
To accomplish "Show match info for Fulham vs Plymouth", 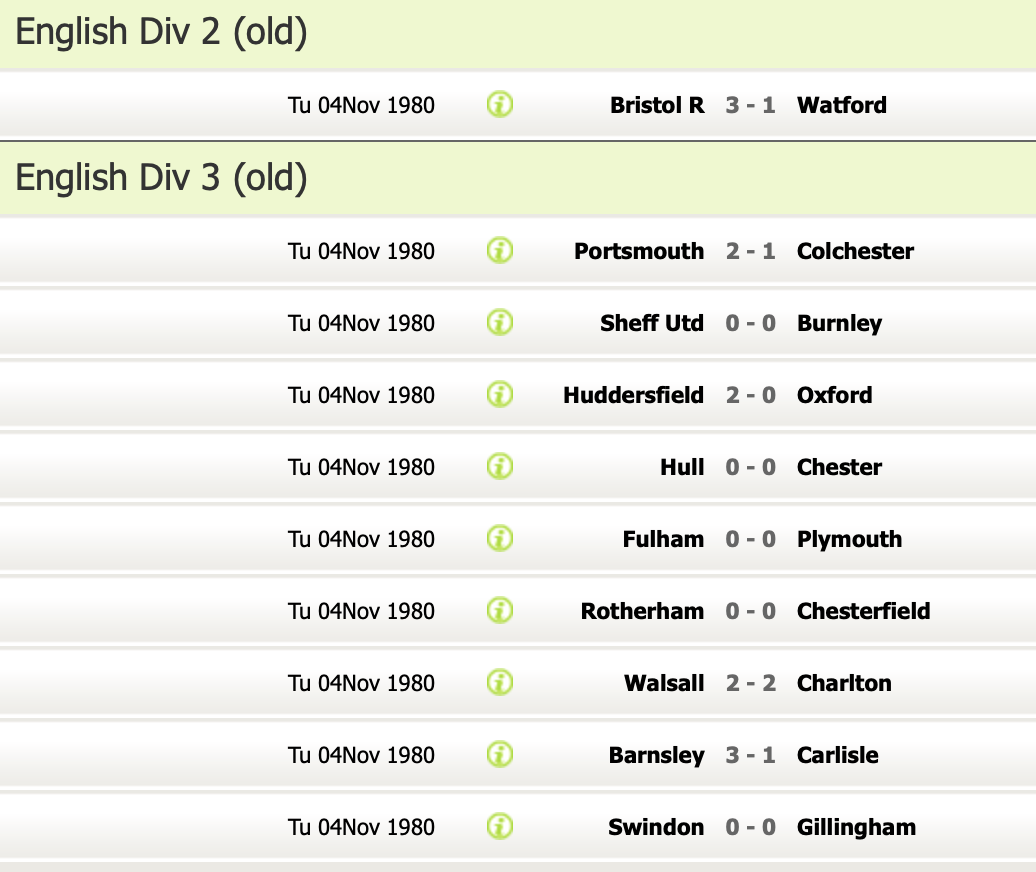I will (500, 538).
